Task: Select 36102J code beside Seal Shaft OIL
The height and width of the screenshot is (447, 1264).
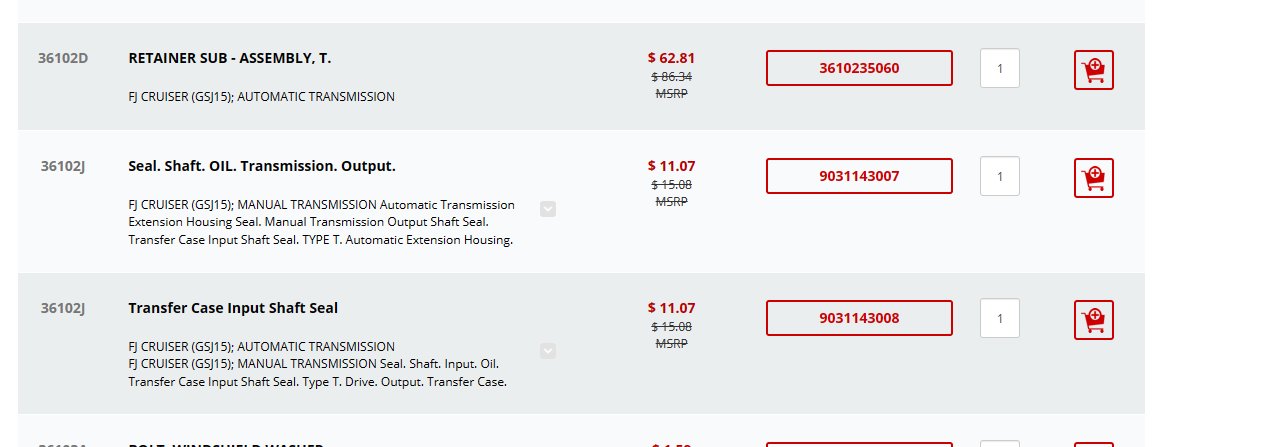Action: [x=63, y=166]
